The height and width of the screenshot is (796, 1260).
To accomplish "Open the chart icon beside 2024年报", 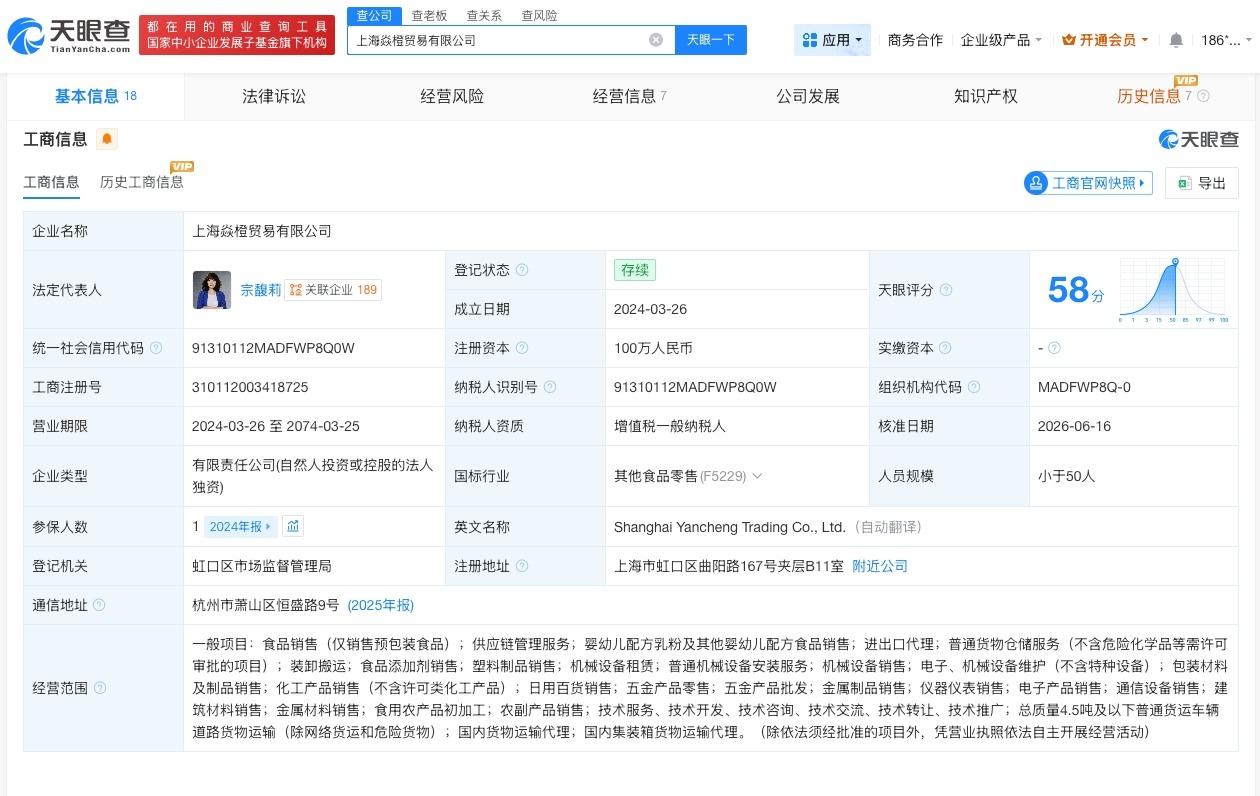I will coord(292,526).
